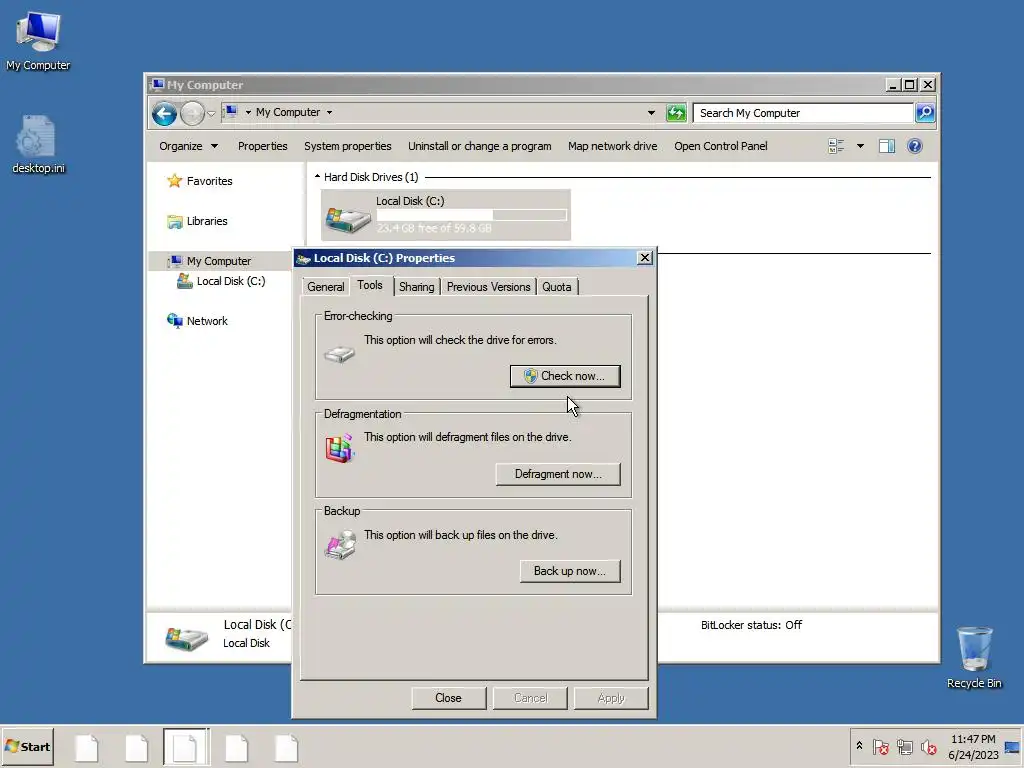Open the Organize dropdown menu

(188, 146)
